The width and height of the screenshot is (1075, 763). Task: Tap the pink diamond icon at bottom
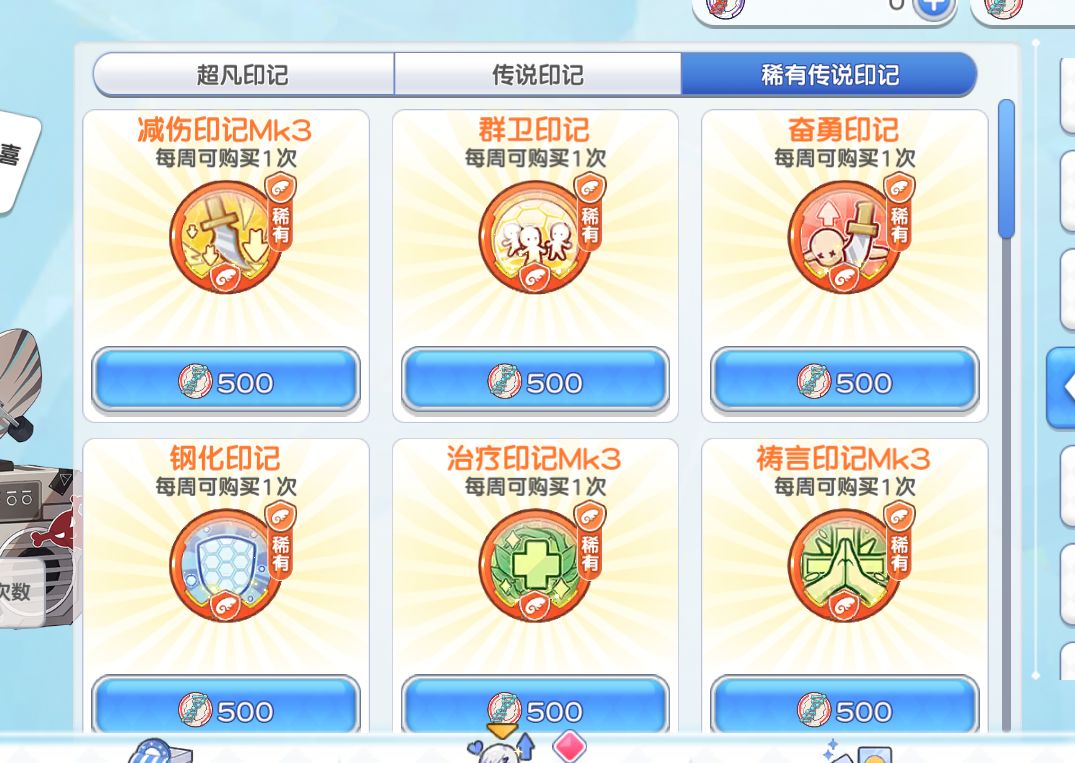click(x=569, y=746)
